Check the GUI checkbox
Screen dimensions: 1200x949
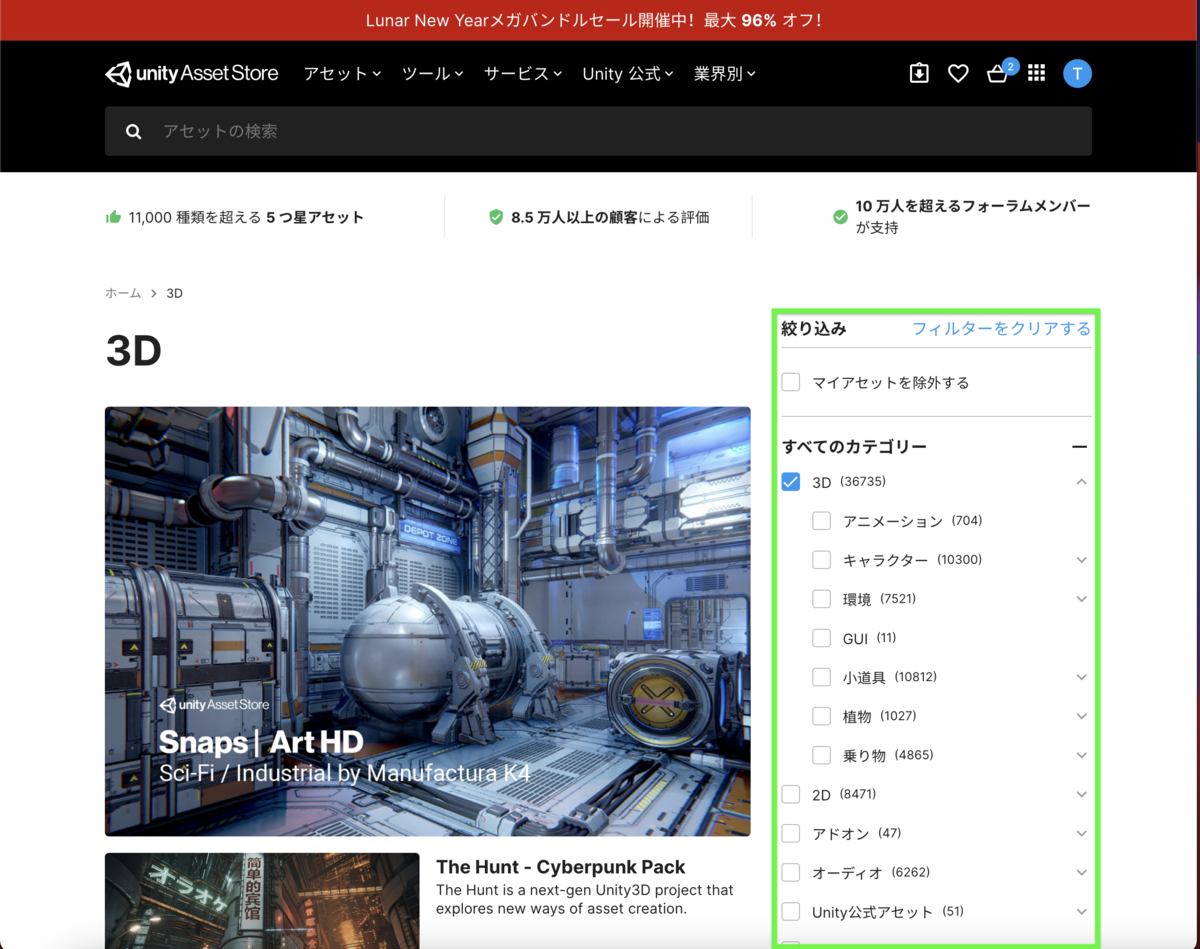coord(822,638)
